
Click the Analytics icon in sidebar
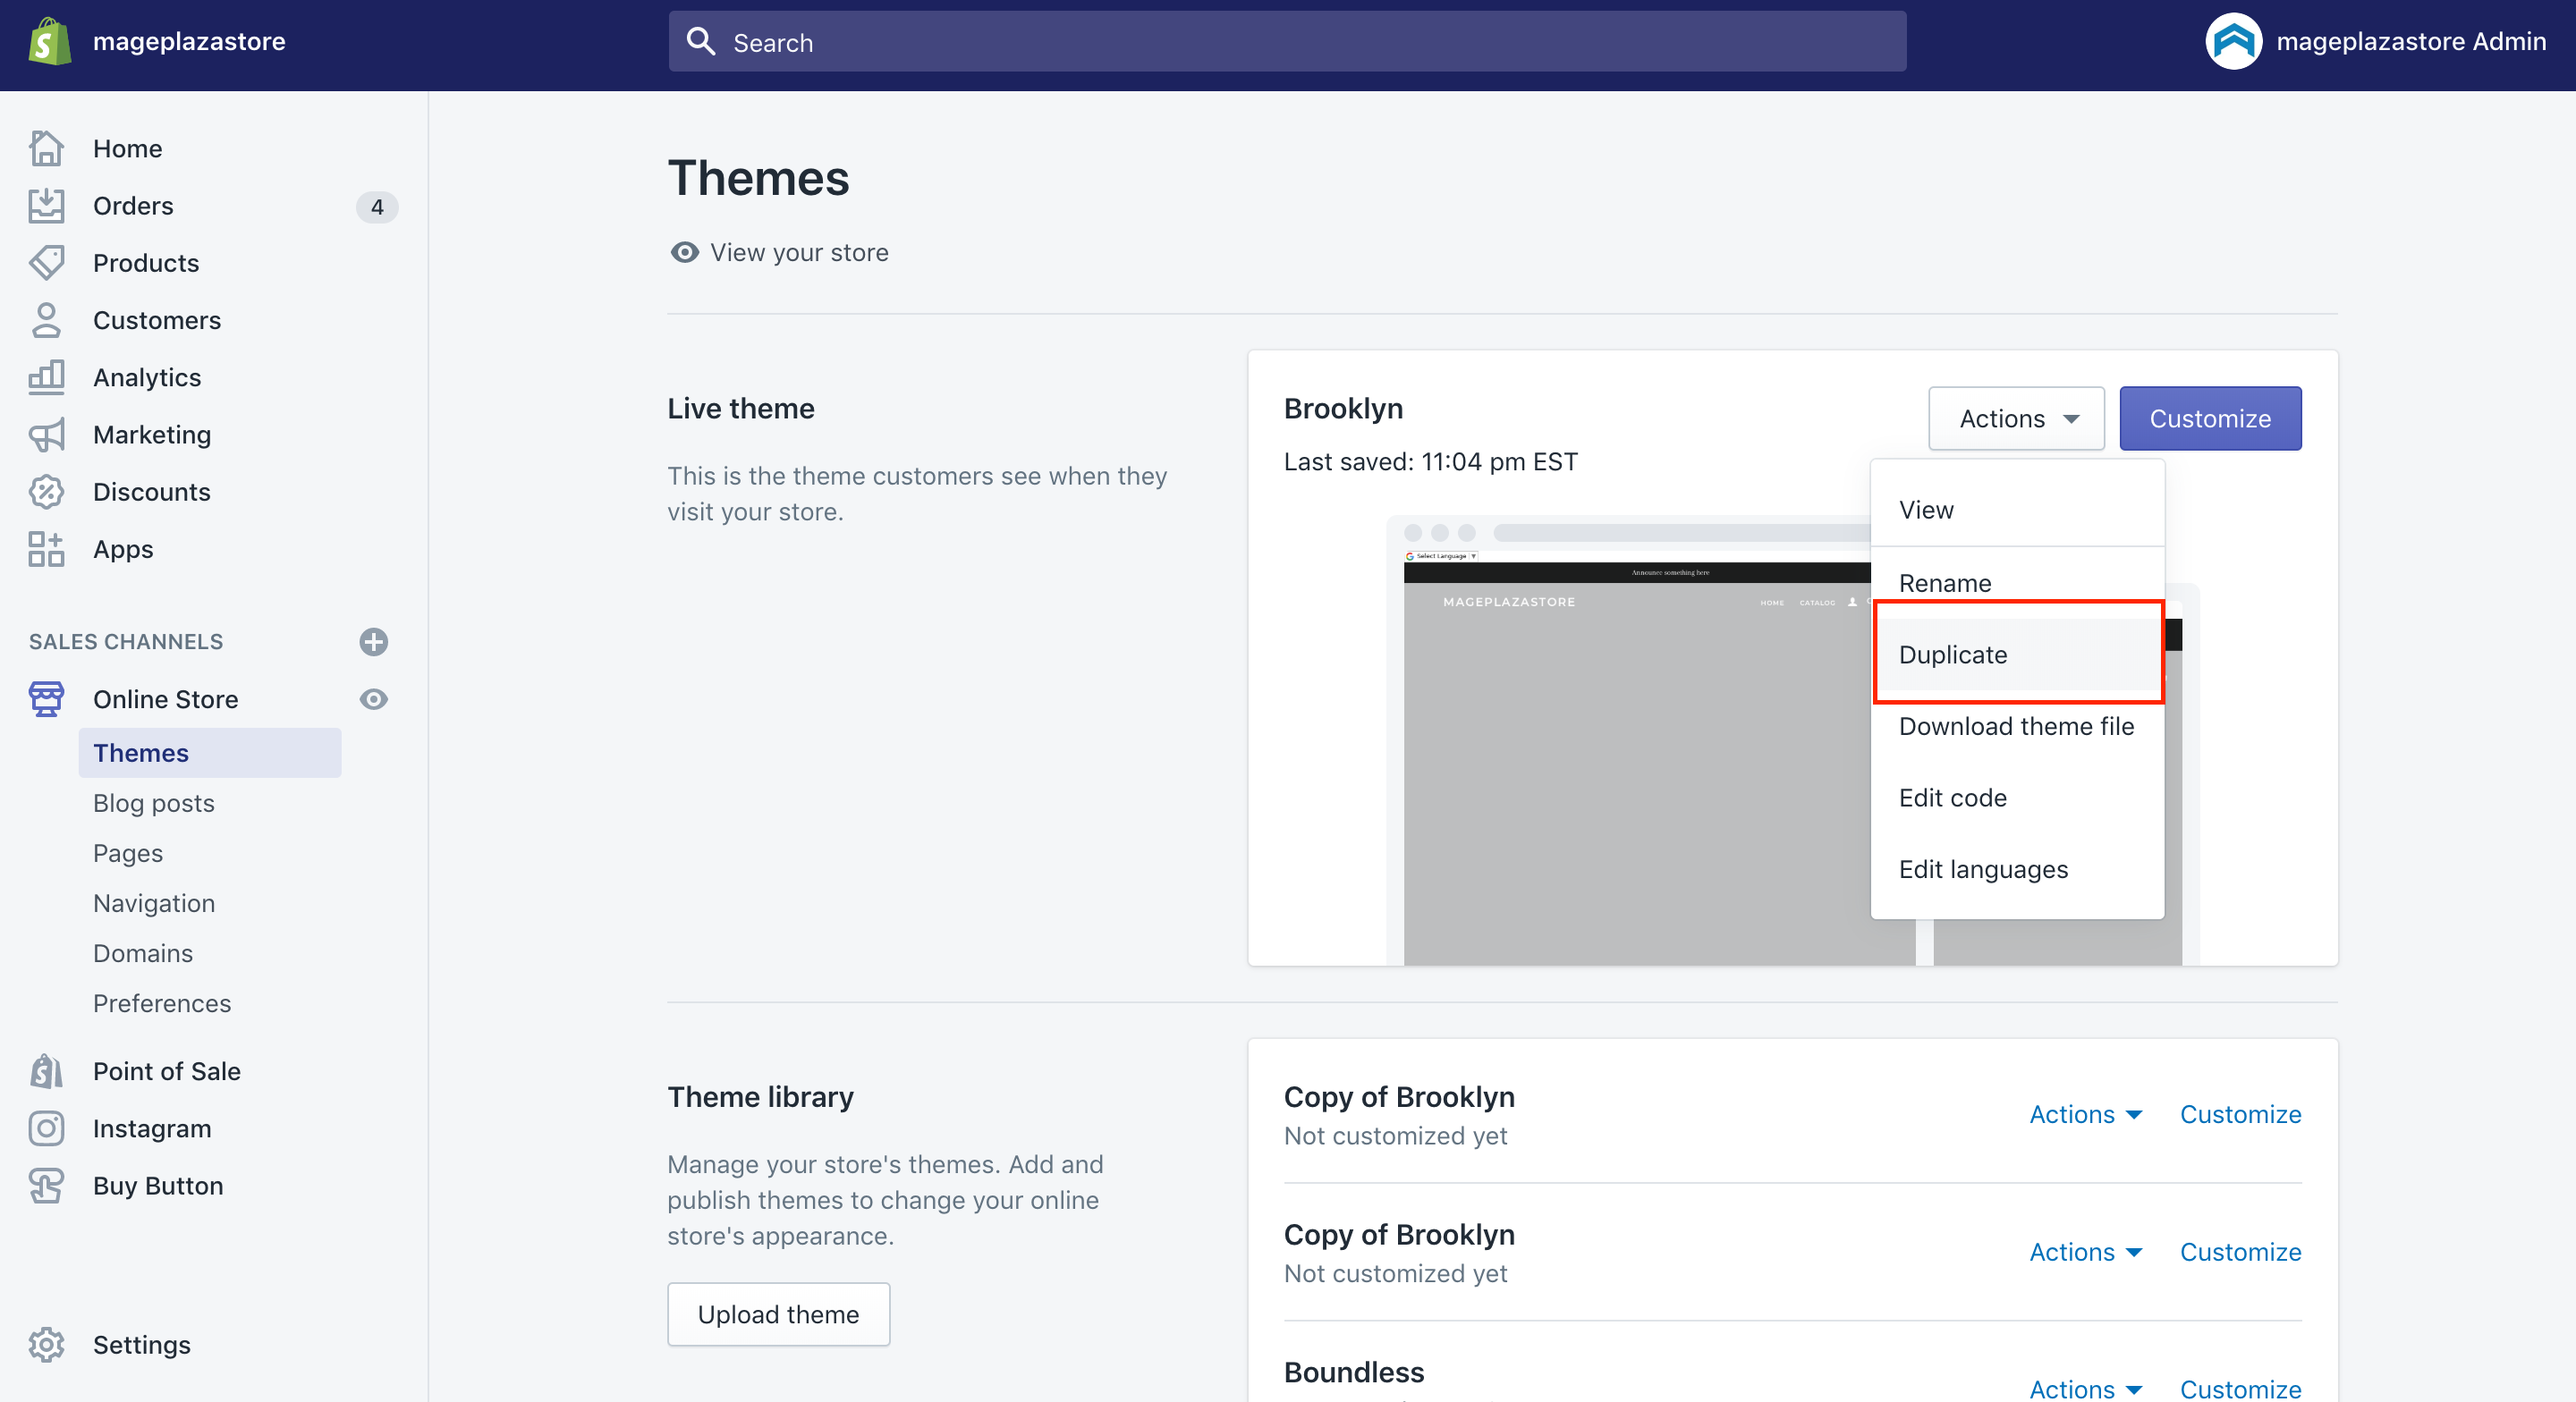tap(47, 376)
